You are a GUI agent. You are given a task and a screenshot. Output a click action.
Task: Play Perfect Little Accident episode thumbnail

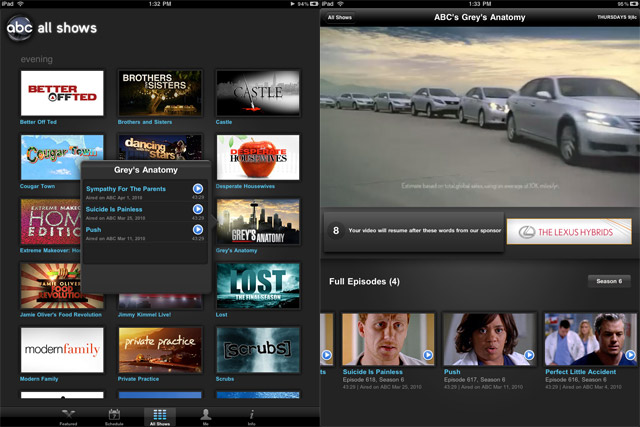(590, 339)
